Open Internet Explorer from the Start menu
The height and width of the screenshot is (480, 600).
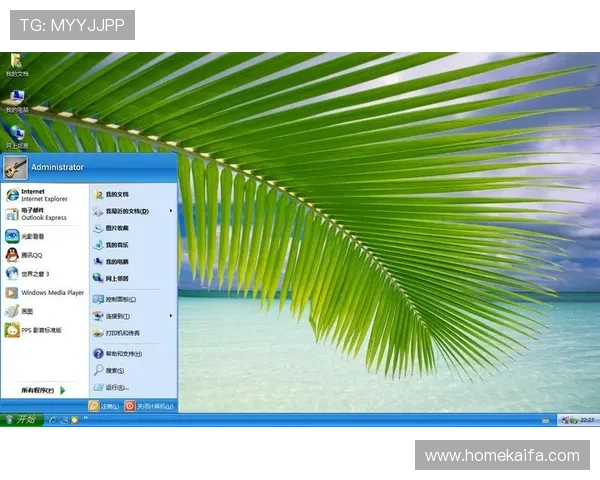tap(40, 194)
